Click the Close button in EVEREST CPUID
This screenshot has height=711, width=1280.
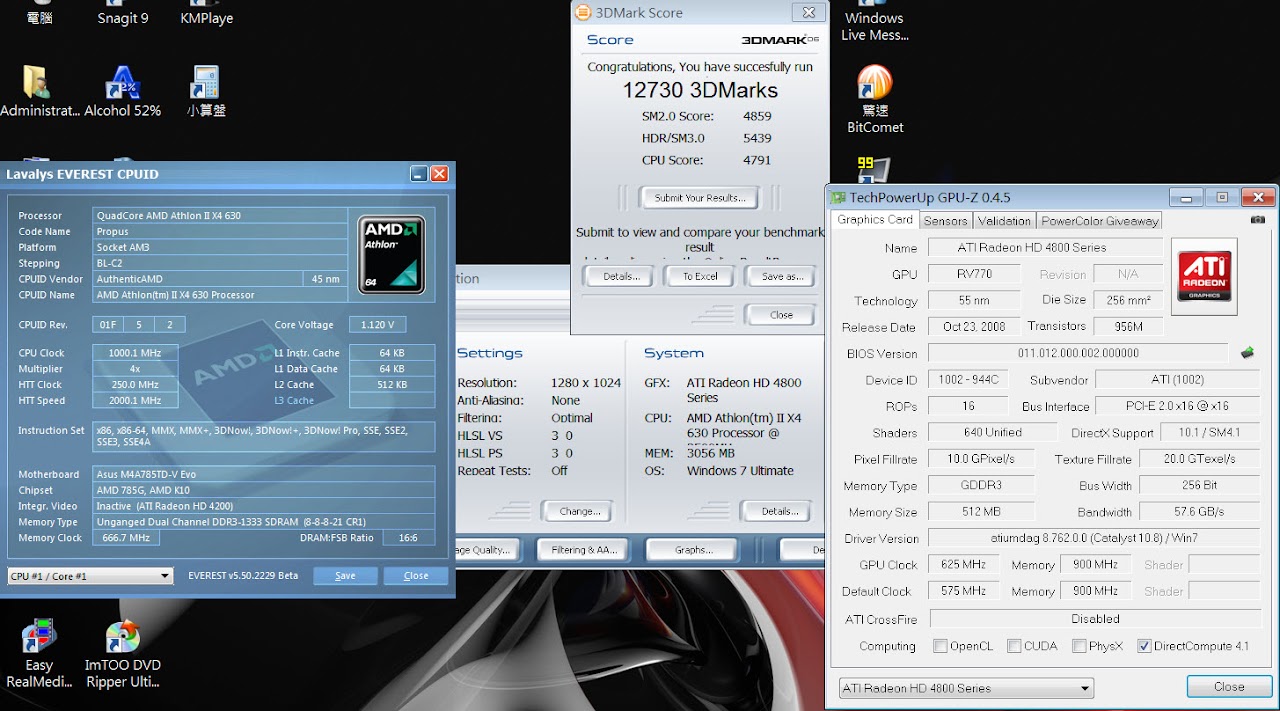tap(416, 576)
